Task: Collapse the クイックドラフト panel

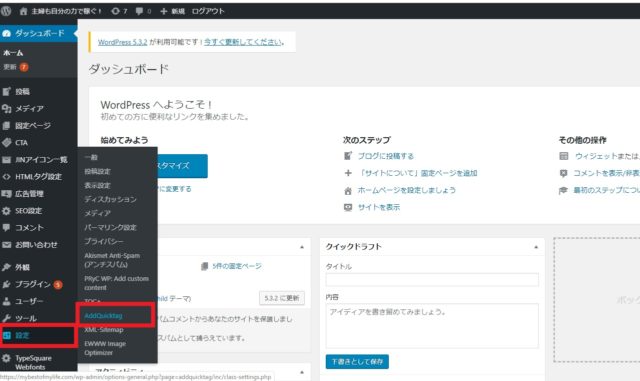Action: pyautogui.click(x=536, y=247)
